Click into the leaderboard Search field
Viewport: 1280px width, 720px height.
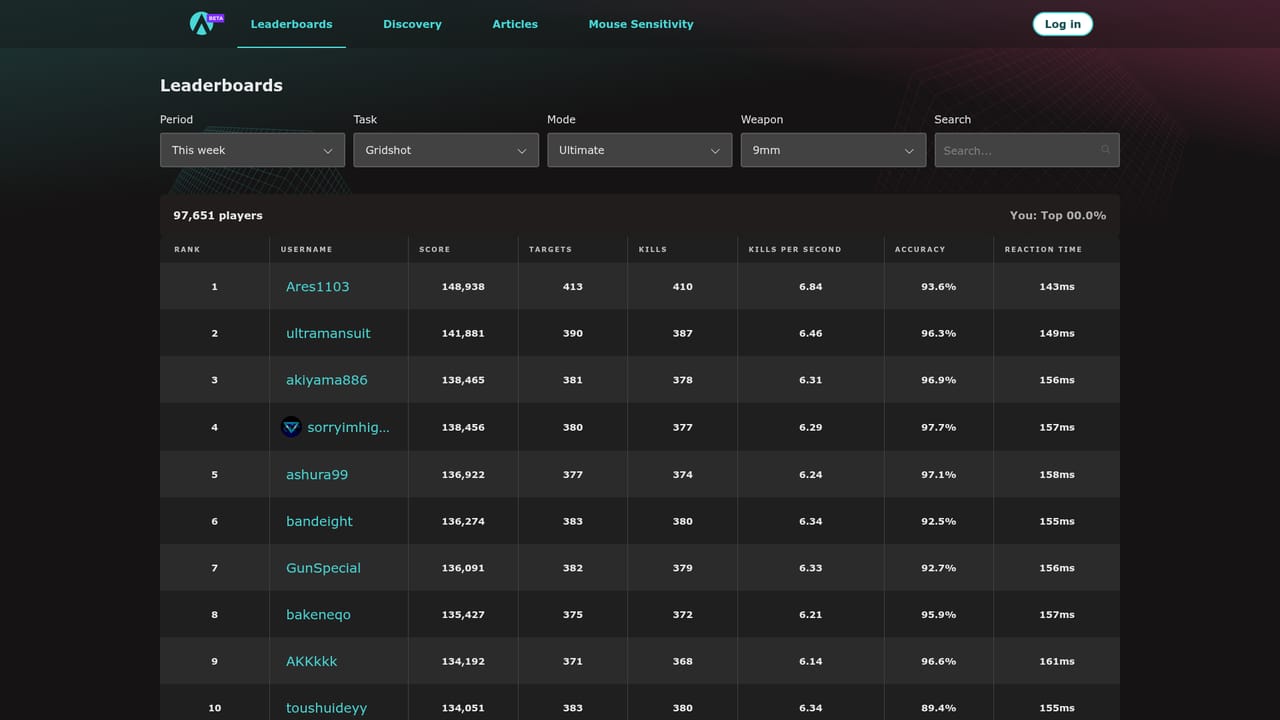coord(1027,150)
